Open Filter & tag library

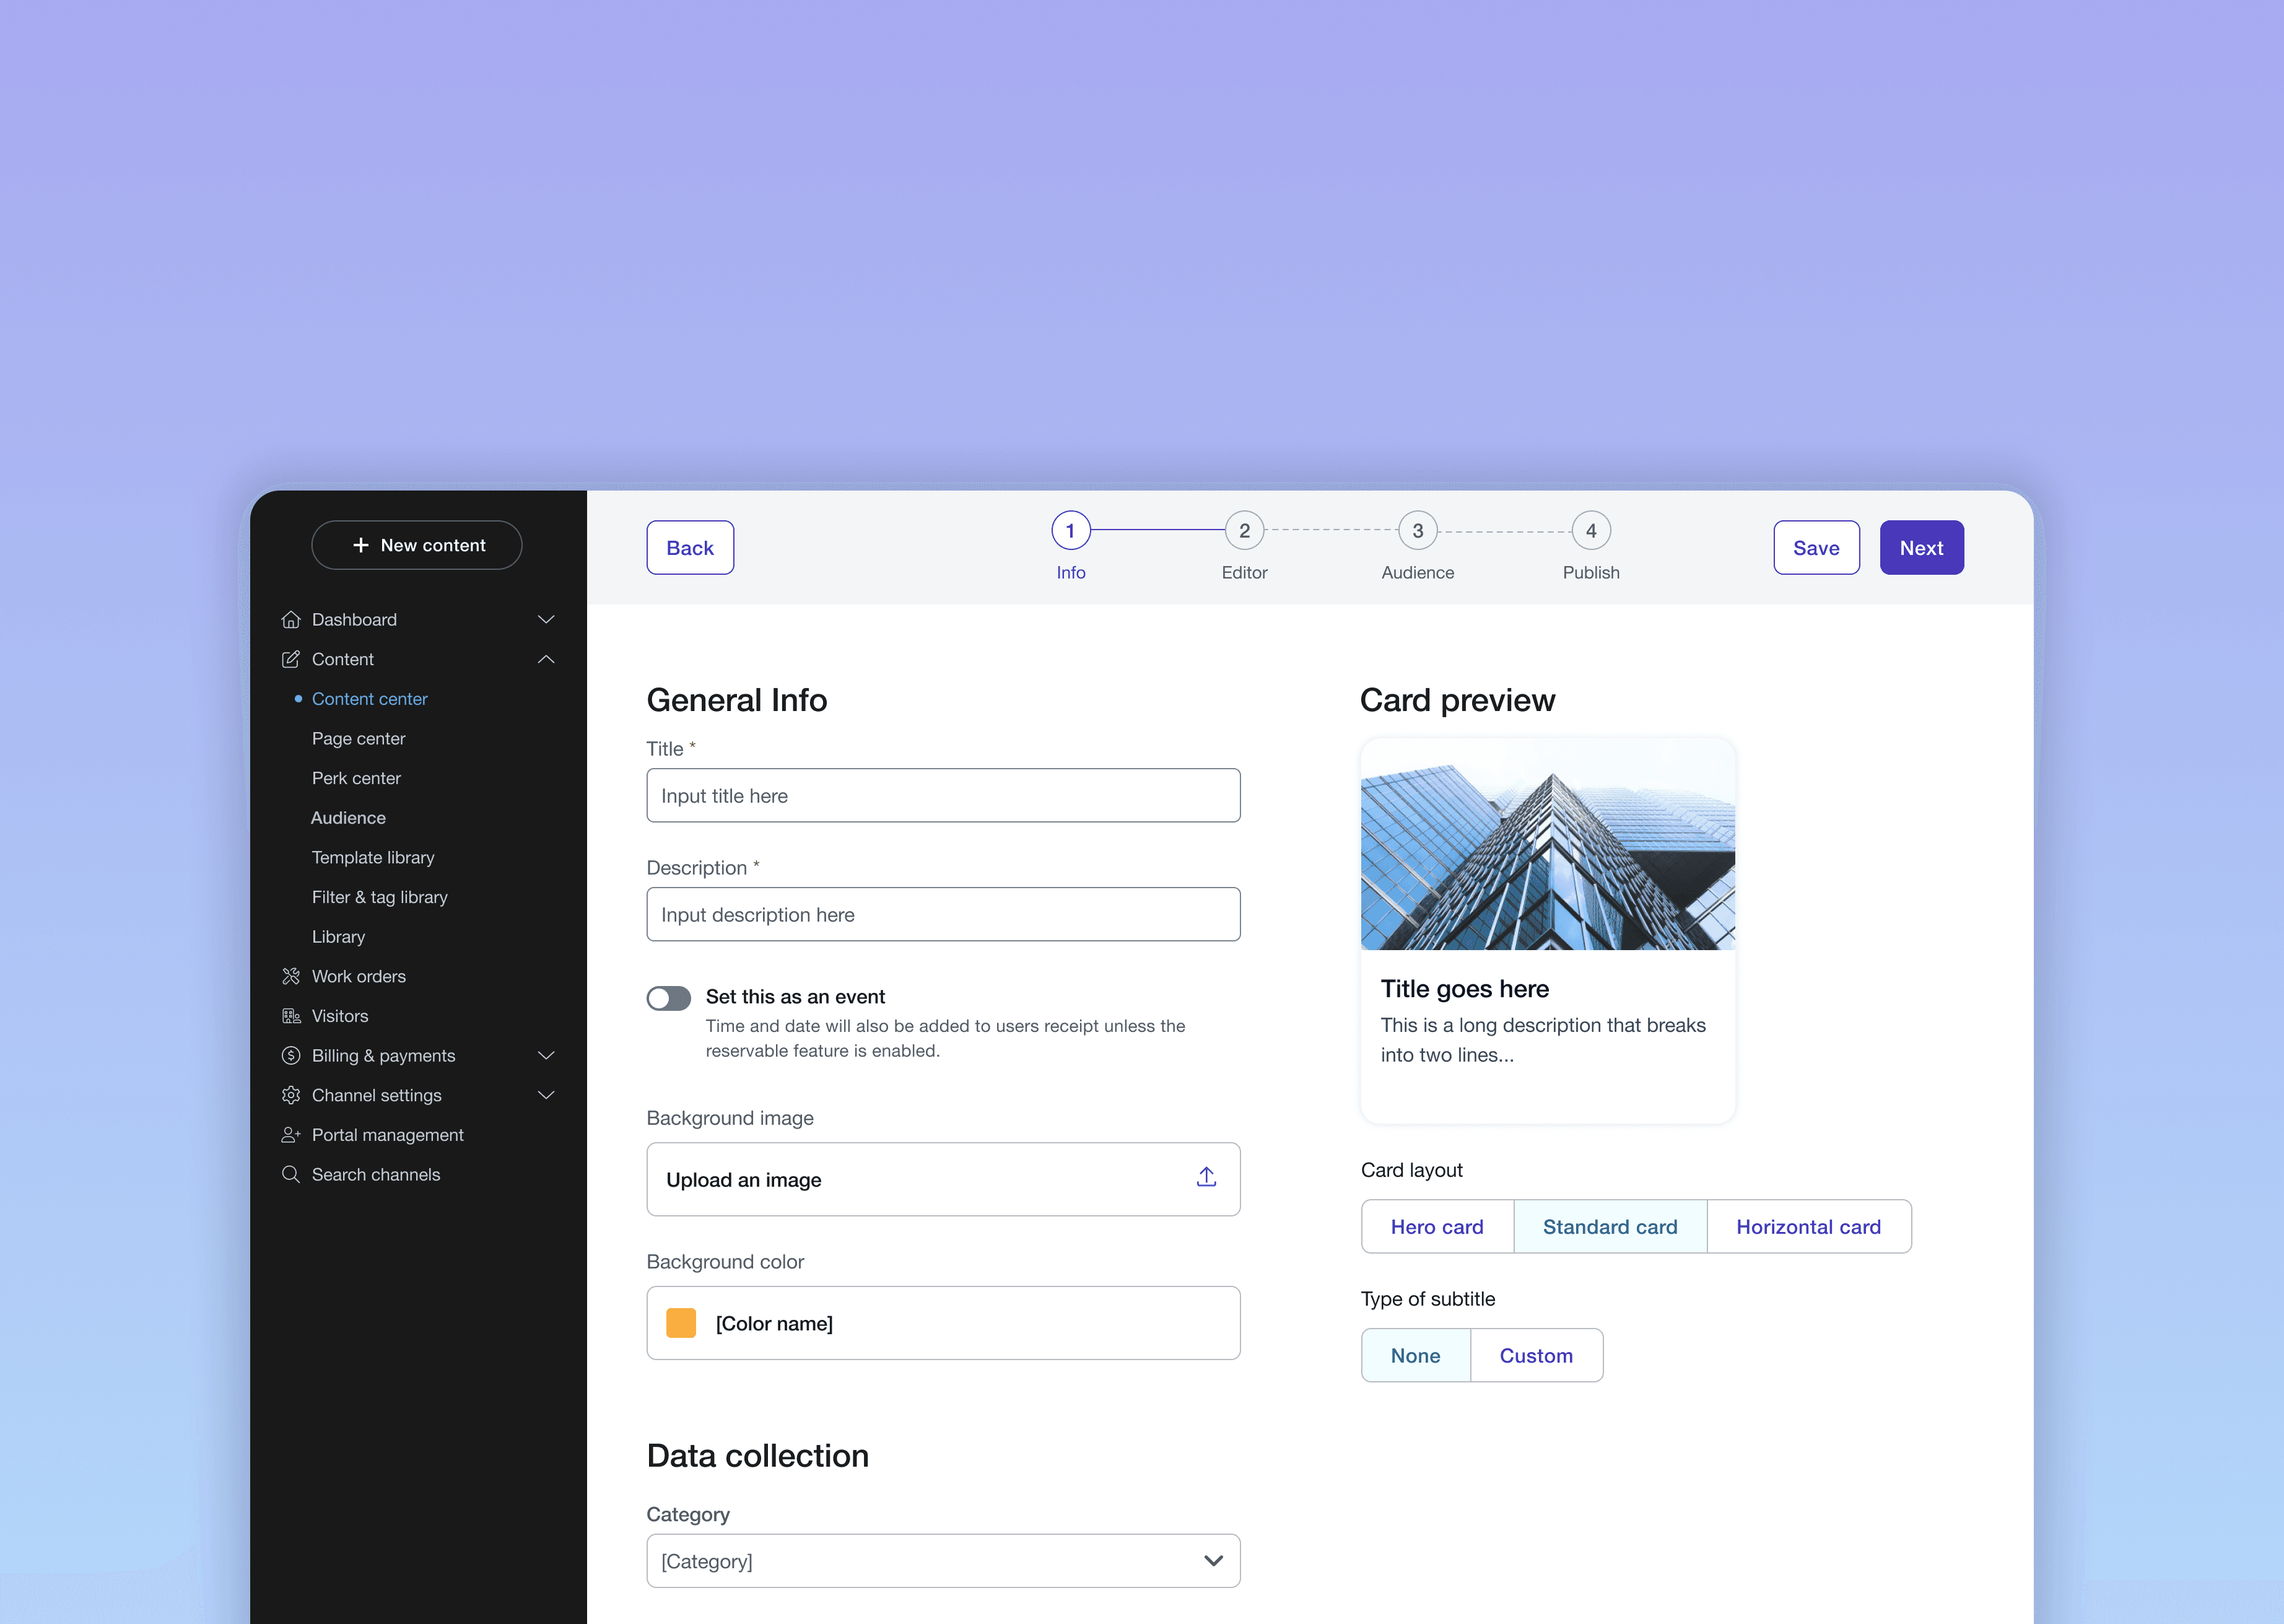point(379,897)
